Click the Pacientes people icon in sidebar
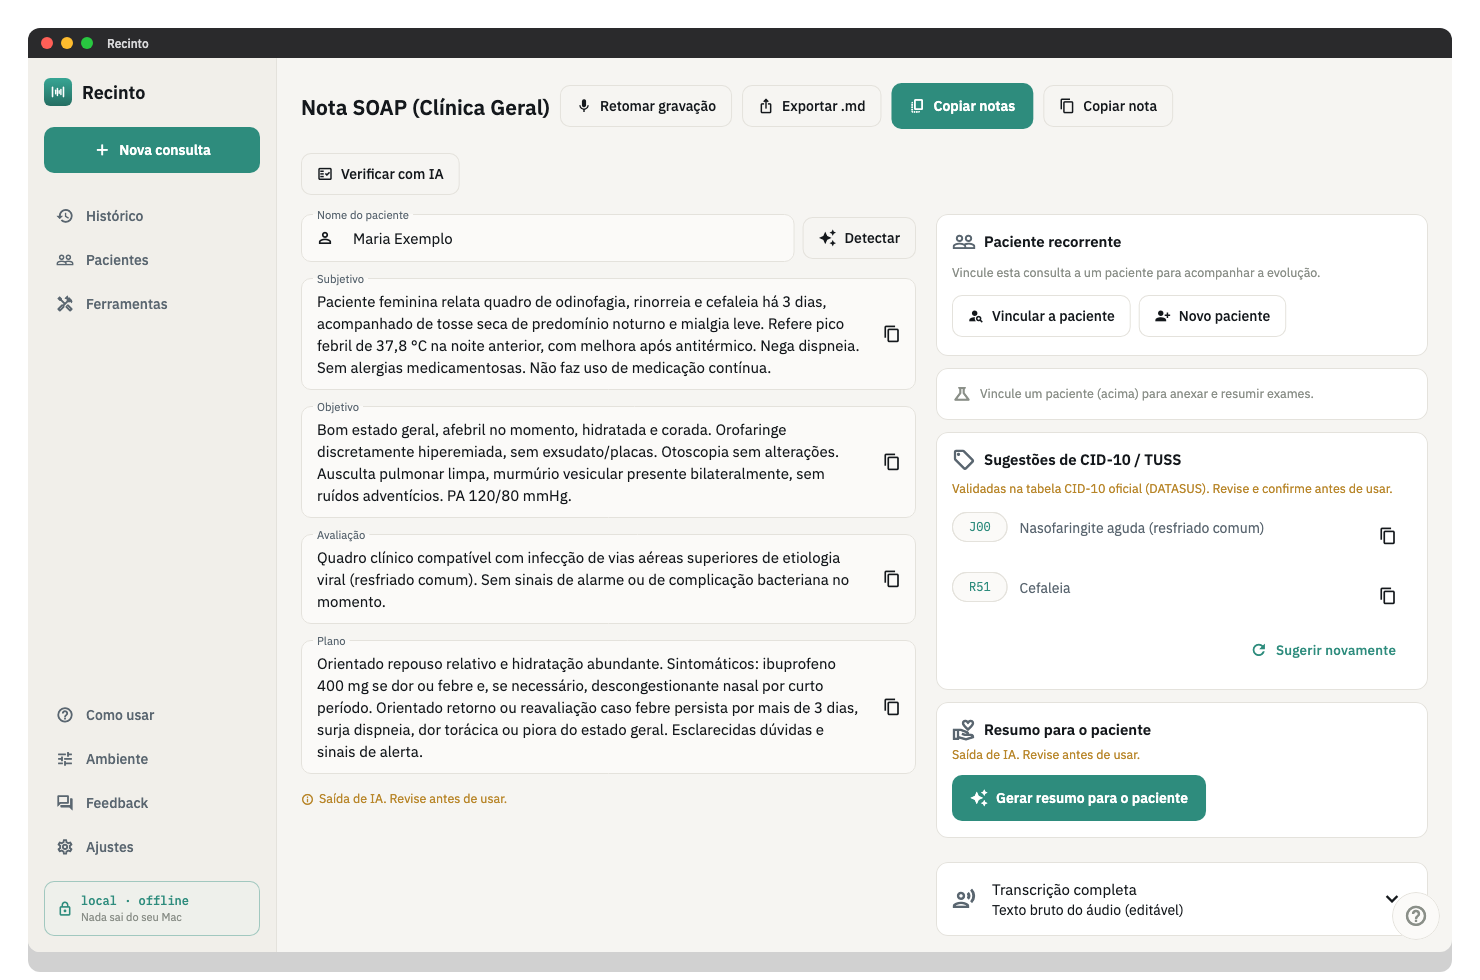The image size is (1480, 980). pos(65,260)
